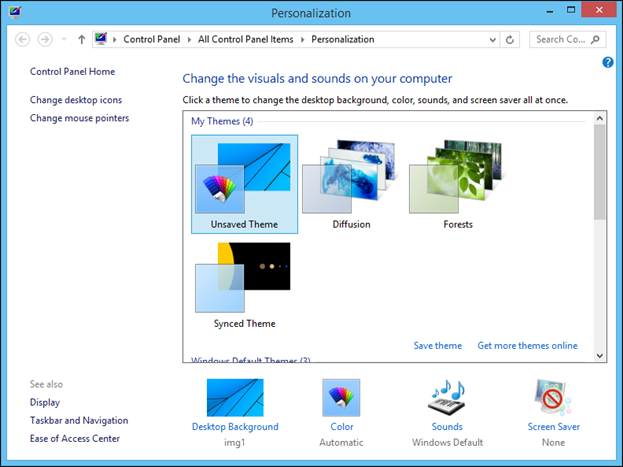
Task: Go up one level with Up arrow
Action: coord(81,39)
